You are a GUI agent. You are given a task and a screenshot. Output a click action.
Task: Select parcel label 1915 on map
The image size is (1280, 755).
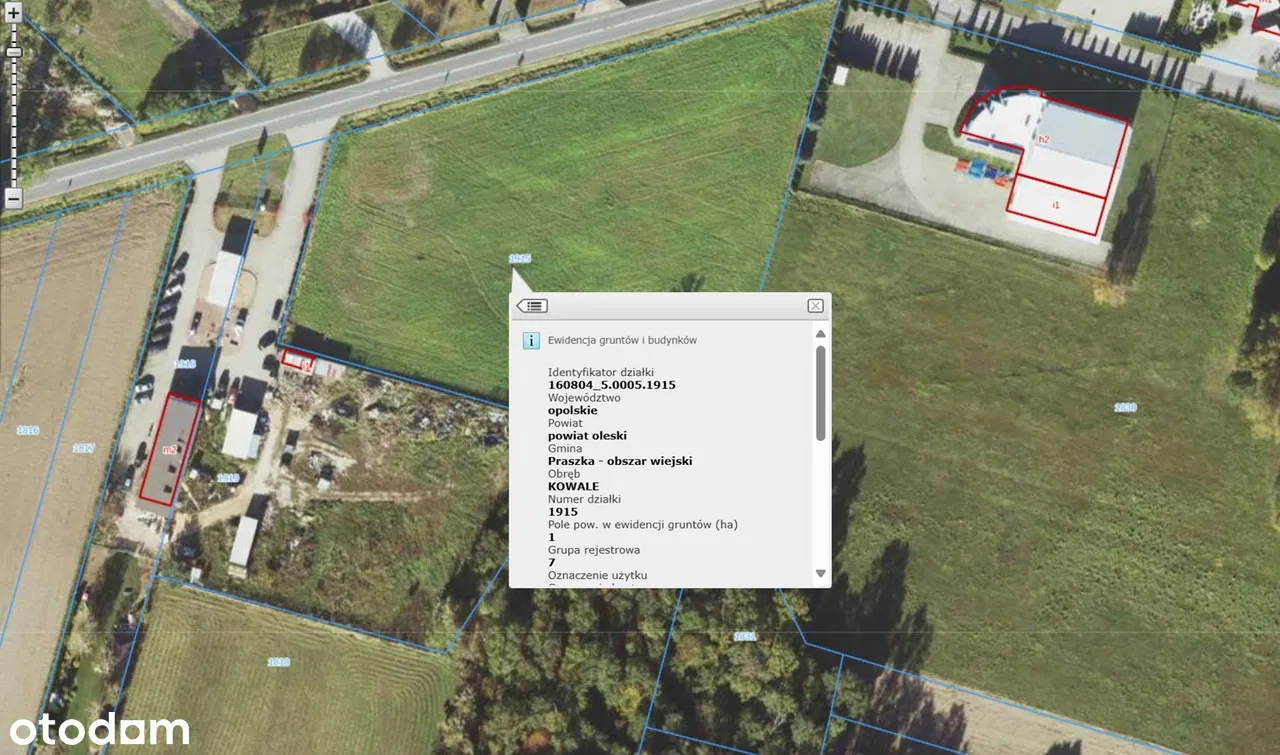[519, 259]
